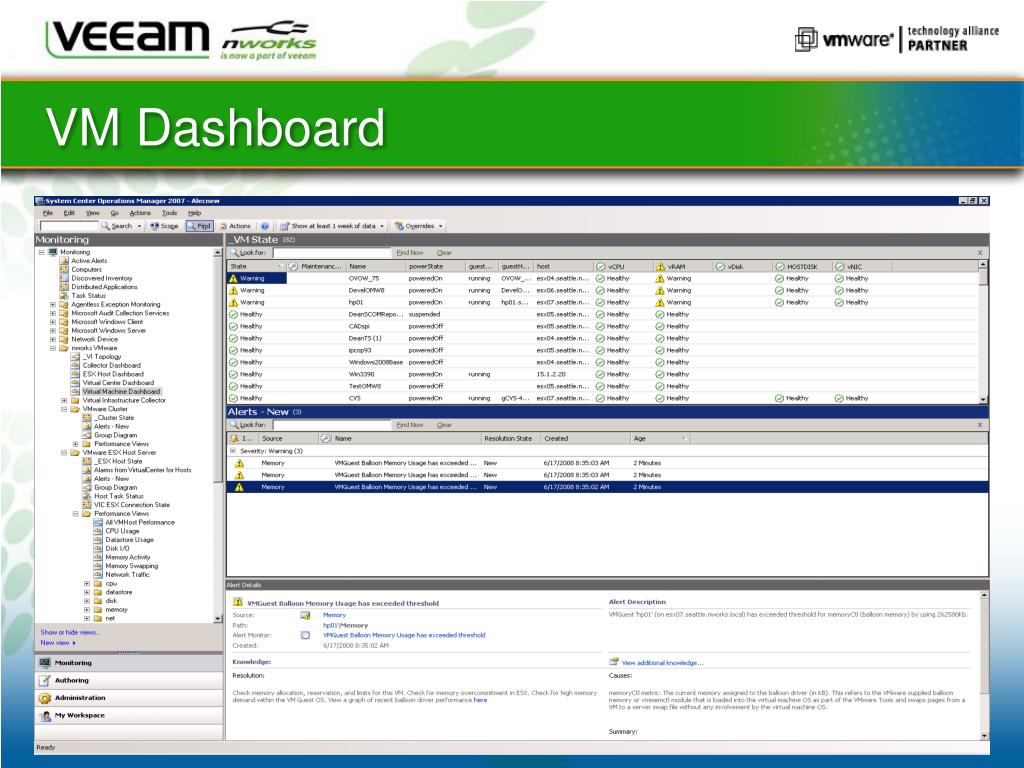Open the Tools menu
1024x768 pixels.
coord(170,213)
